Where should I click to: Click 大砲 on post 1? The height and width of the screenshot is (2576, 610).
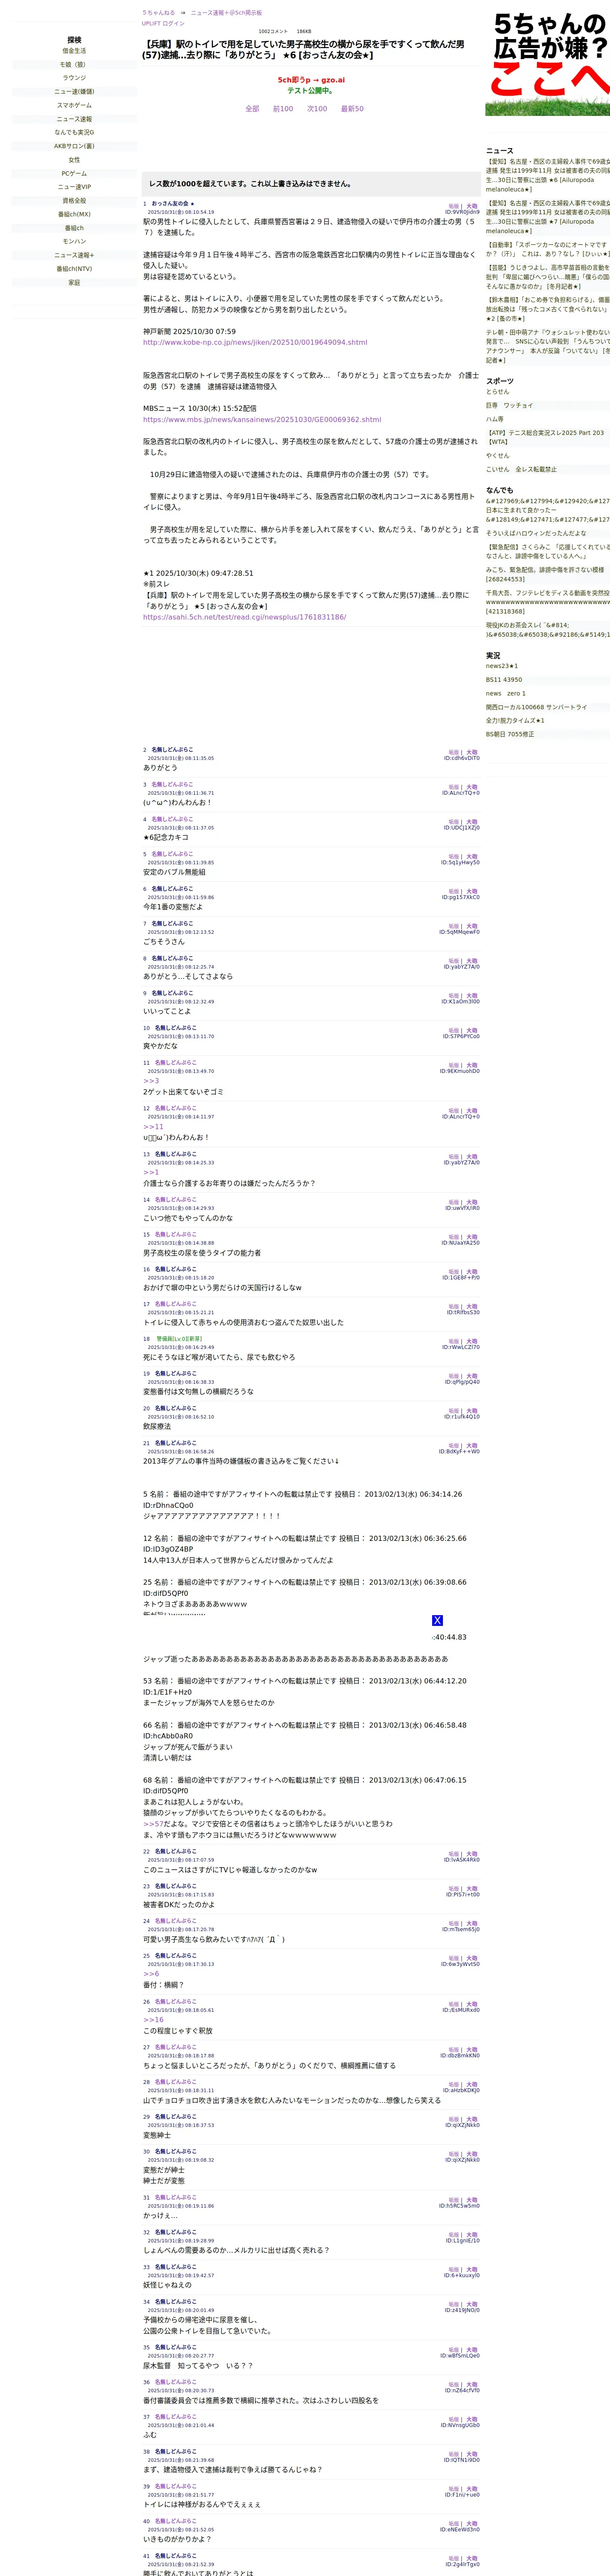[x=472, y=207]
